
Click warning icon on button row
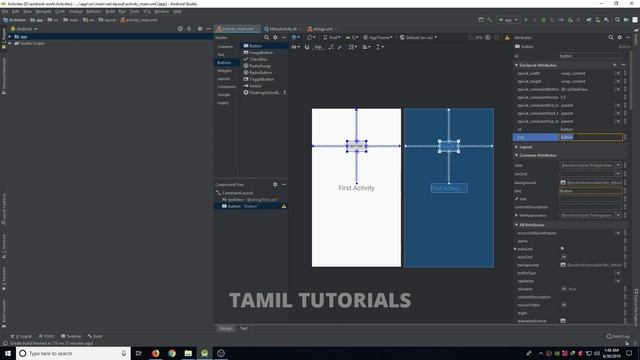pos(284,207)
